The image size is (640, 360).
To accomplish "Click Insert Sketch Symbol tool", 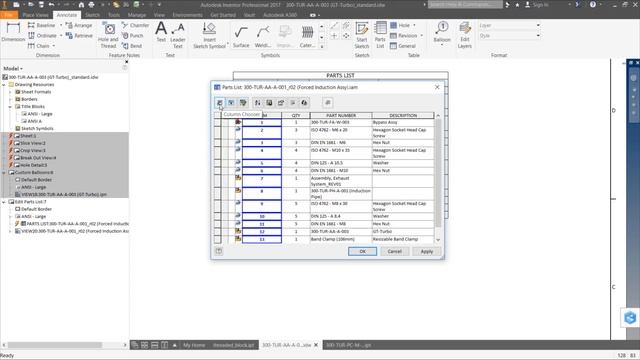I will coord(209,36).
